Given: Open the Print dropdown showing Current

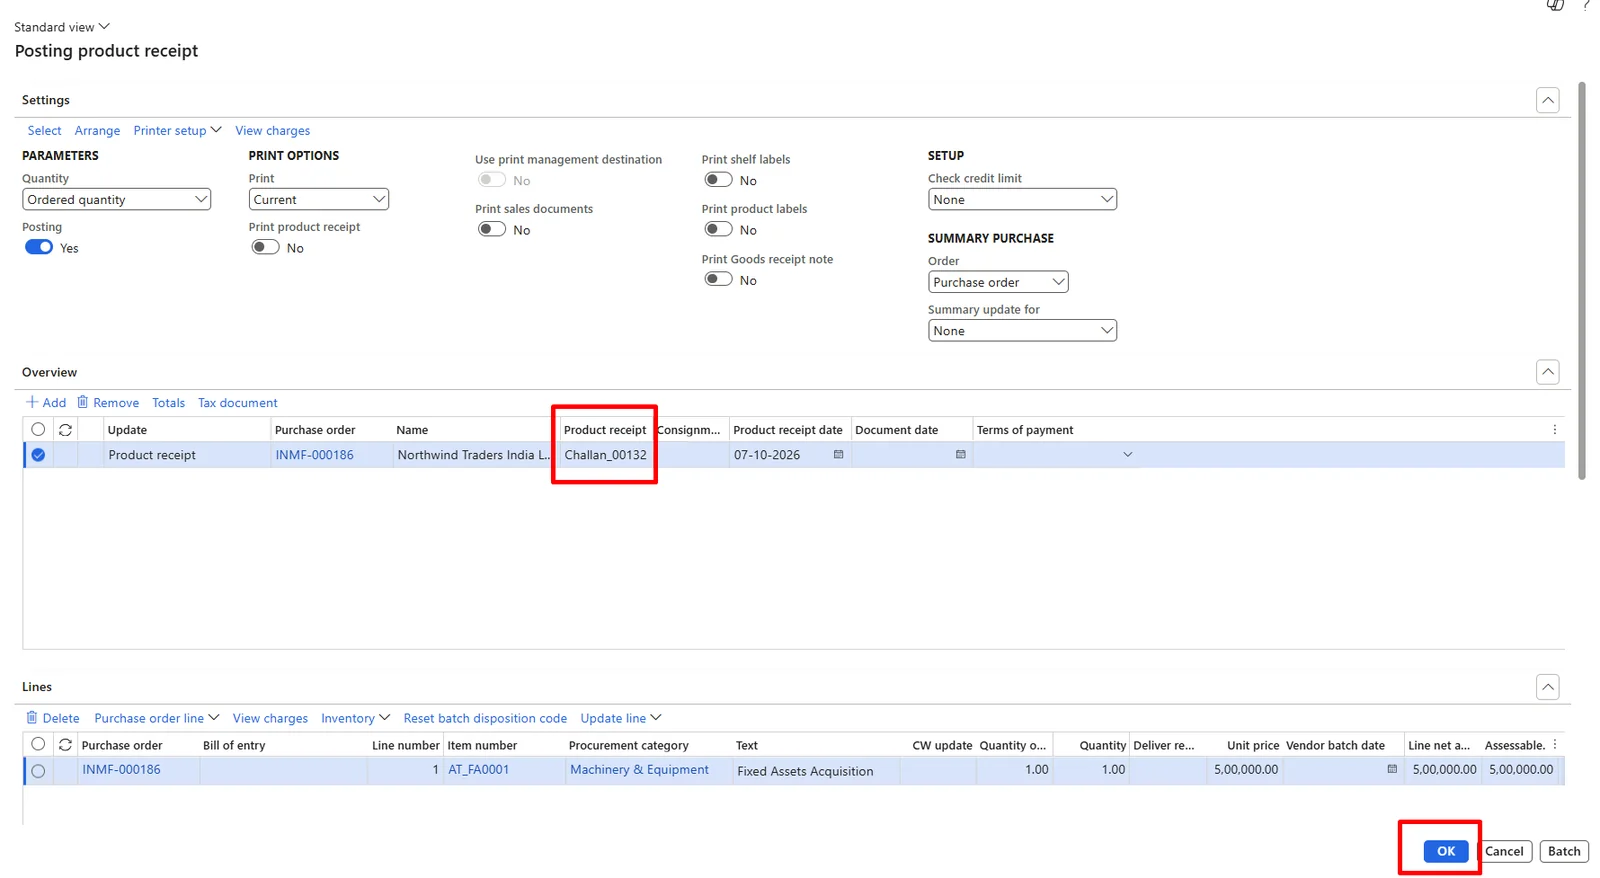Looking at the screenshot, I should [x=318, y=199].
